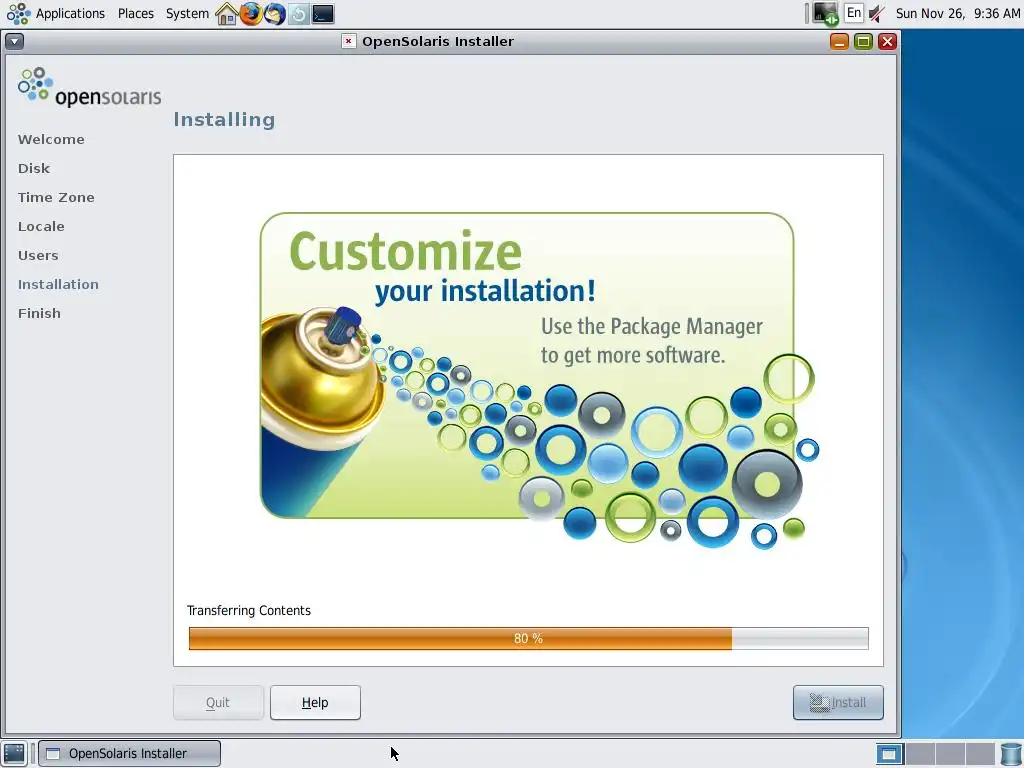Click the home folder launcher icon

tap(226, 14)
